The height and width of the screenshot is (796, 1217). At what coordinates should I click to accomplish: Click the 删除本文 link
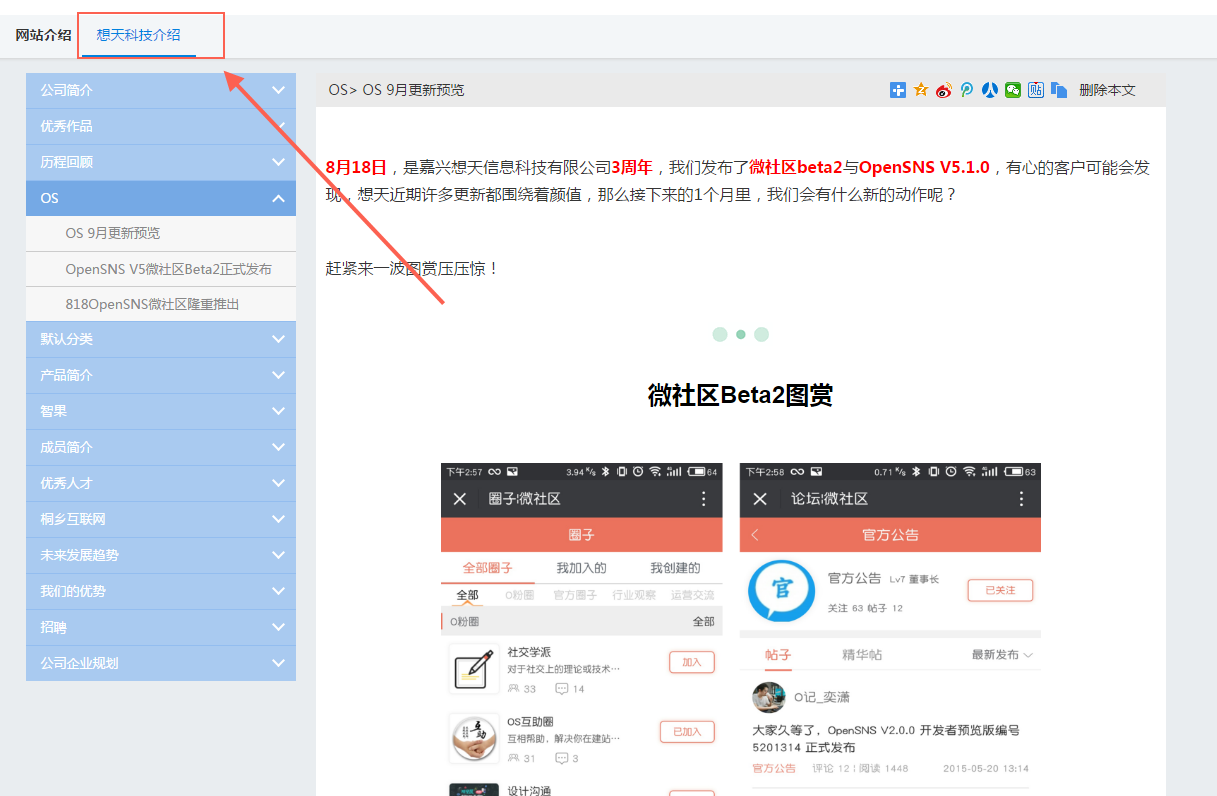(1107, 90)
